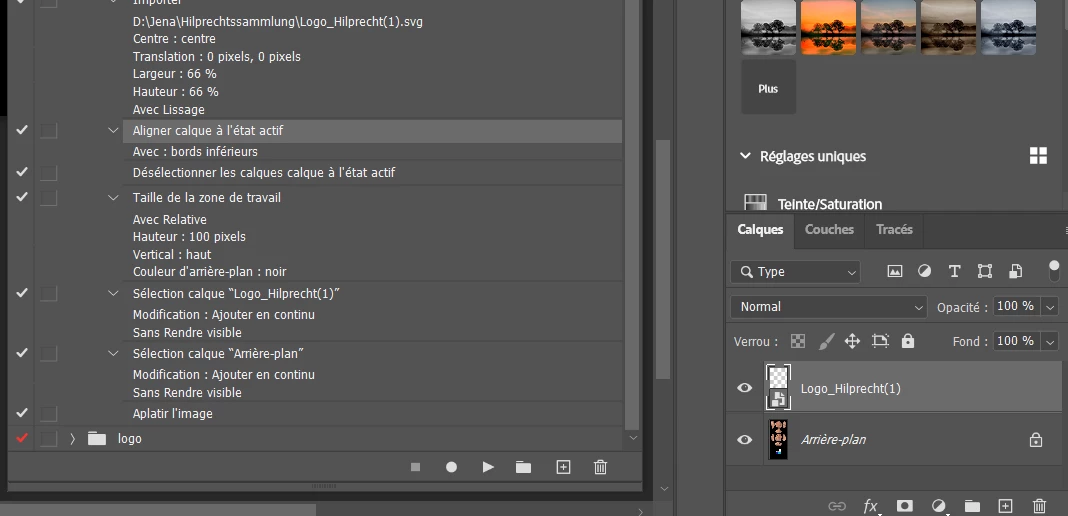The height and width of the screenshot is (516, 1068).
Task: Filter layers by text type
Action: 954,271
